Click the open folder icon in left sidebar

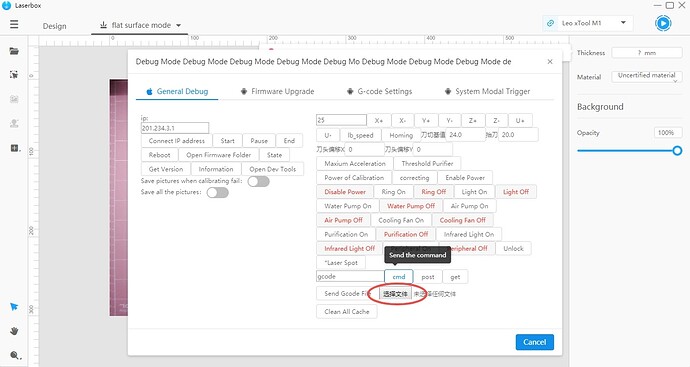14,51
